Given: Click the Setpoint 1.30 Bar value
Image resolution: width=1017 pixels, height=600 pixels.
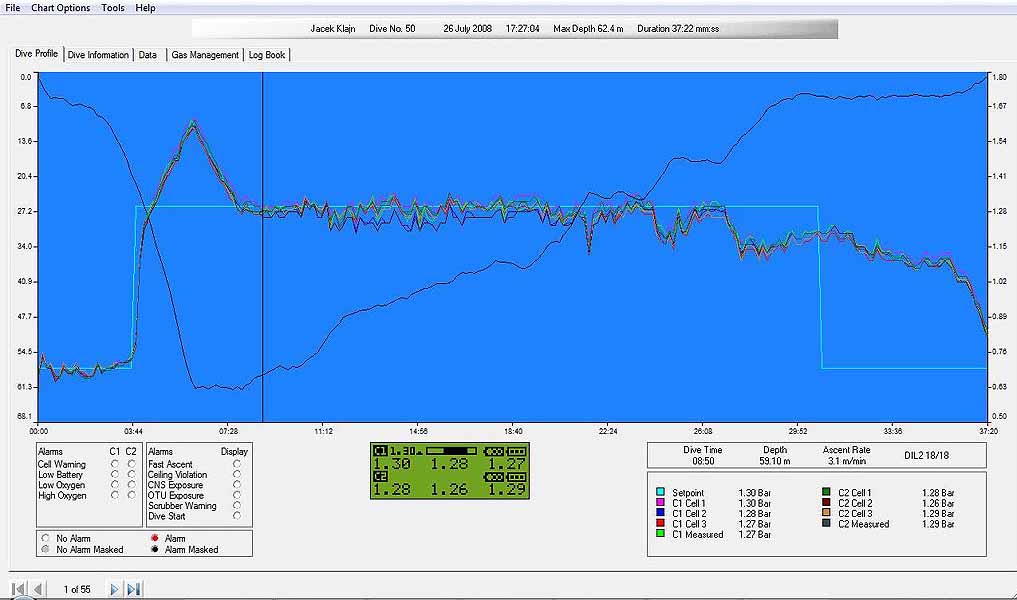Looking at the screenshot, I should 754,492.
